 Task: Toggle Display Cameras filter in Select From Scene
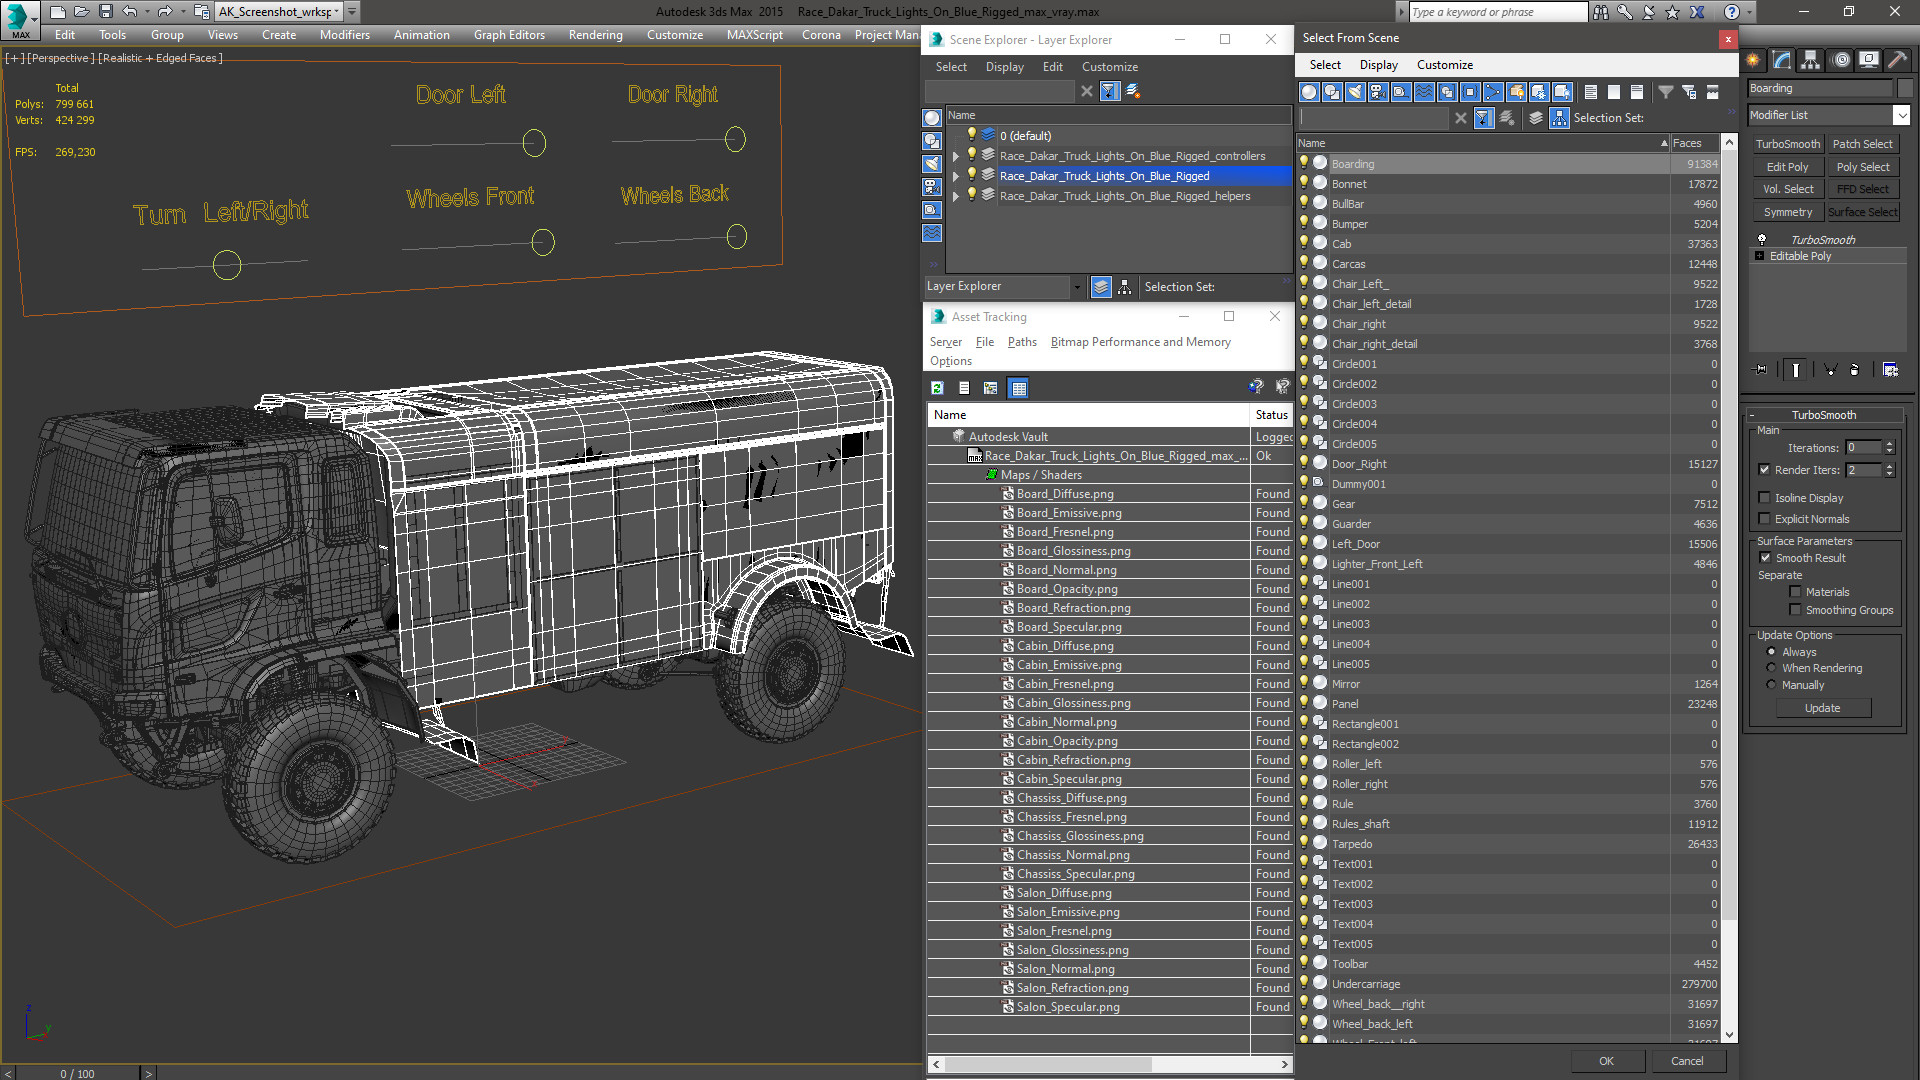(x=1378, y=92)
